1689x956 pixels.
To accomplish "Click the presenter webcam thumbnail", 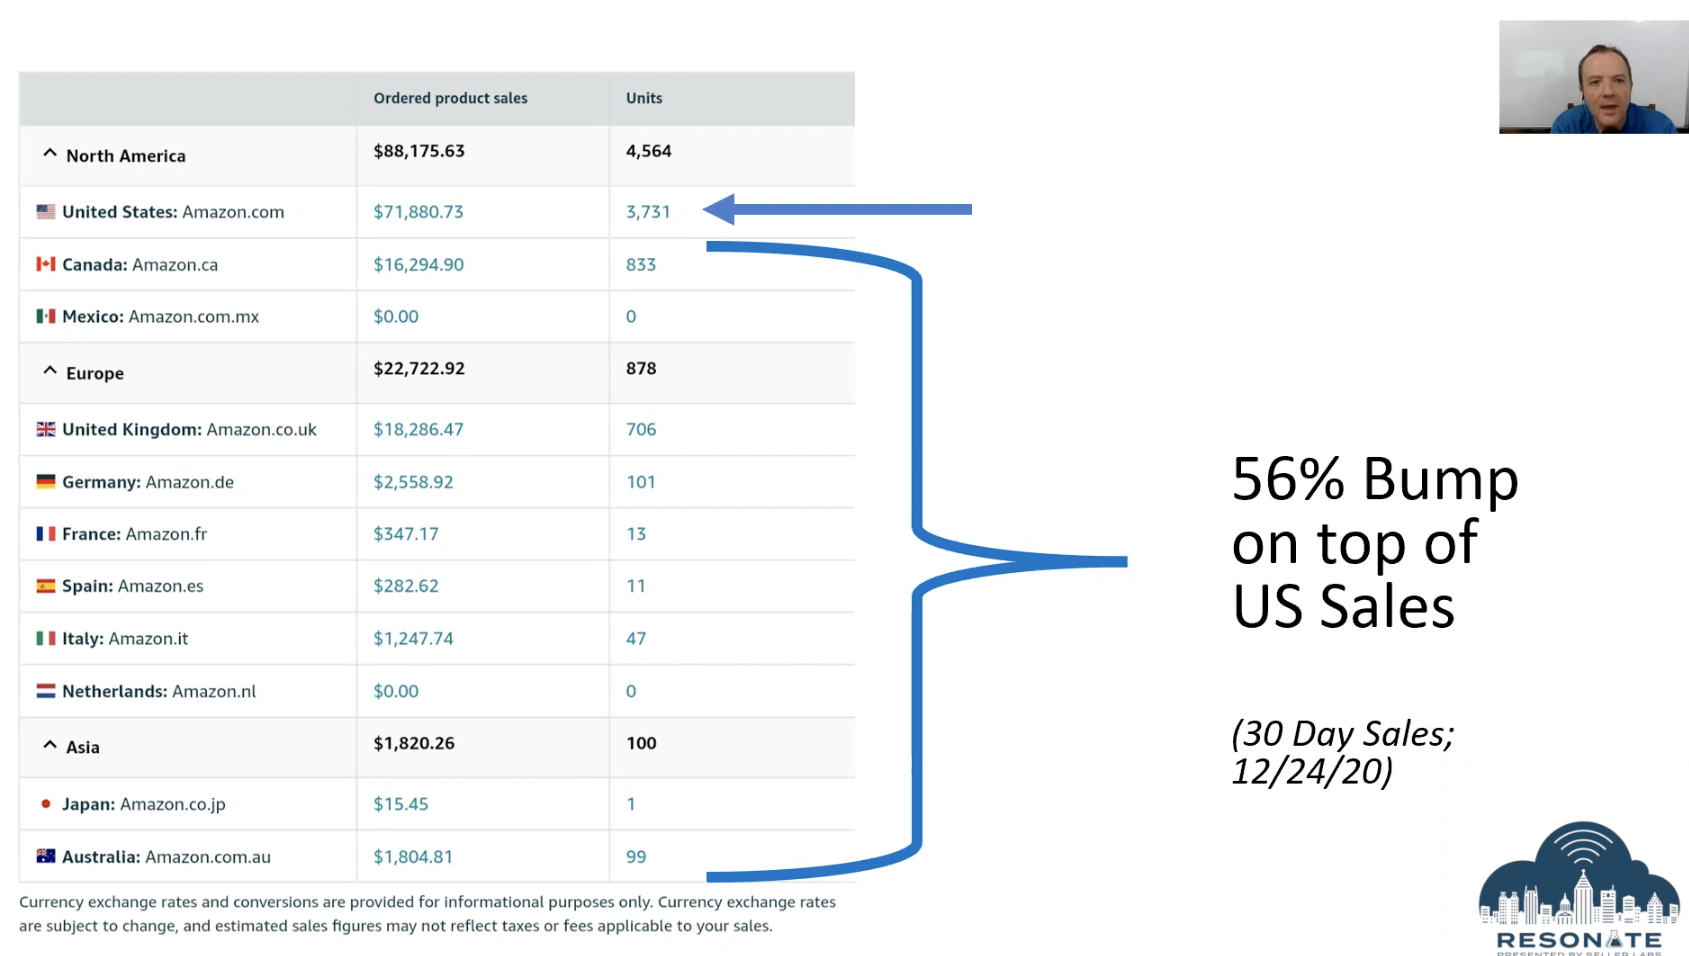I will click(1593, 77).
